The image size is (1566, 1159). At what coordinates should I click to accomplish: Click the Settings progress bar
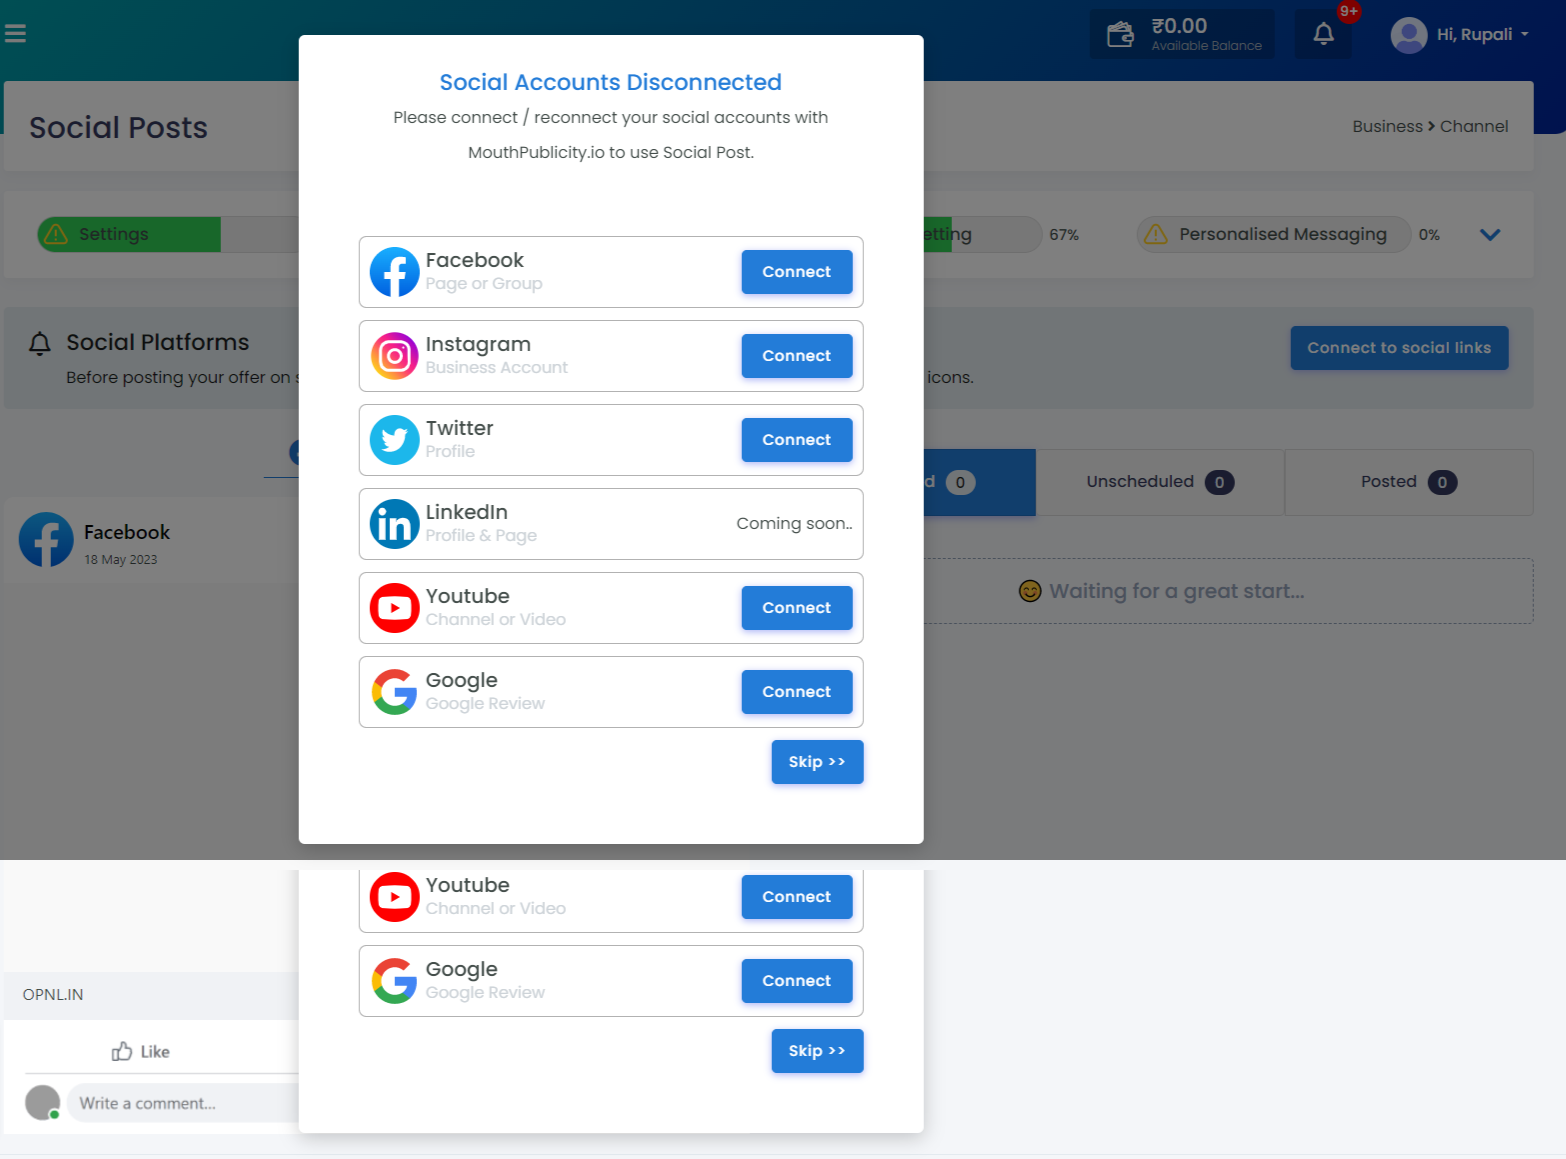[x=170, y=234]
